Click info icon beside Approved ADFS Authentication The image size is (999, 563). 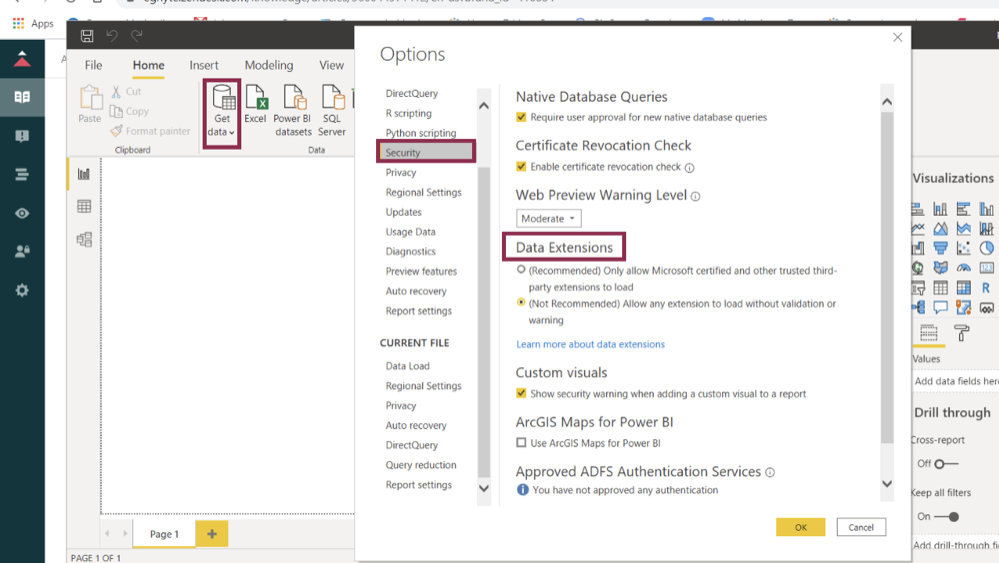point(770,473)
